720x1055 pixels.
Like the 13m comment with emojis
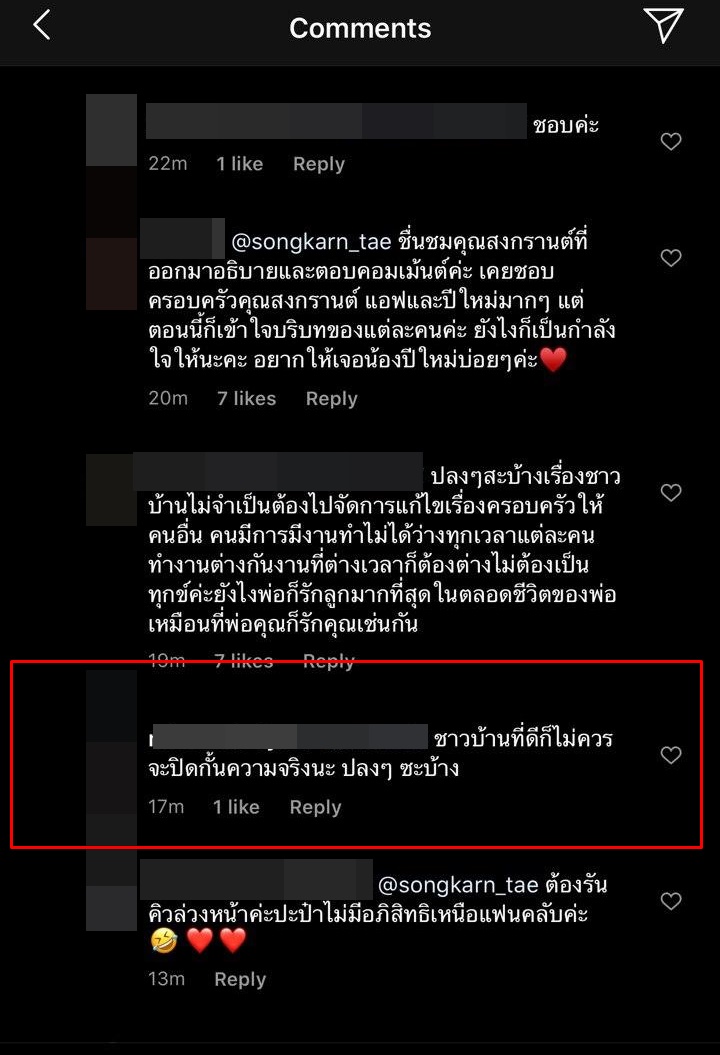tap(671, 901)
